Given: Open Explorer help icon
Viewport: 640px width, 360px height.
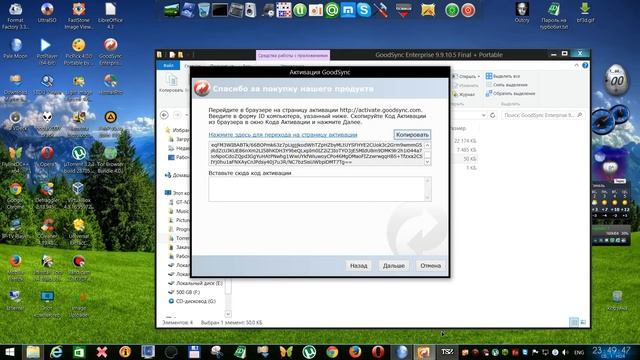Looking at the screenshot, I should [585, 65].
